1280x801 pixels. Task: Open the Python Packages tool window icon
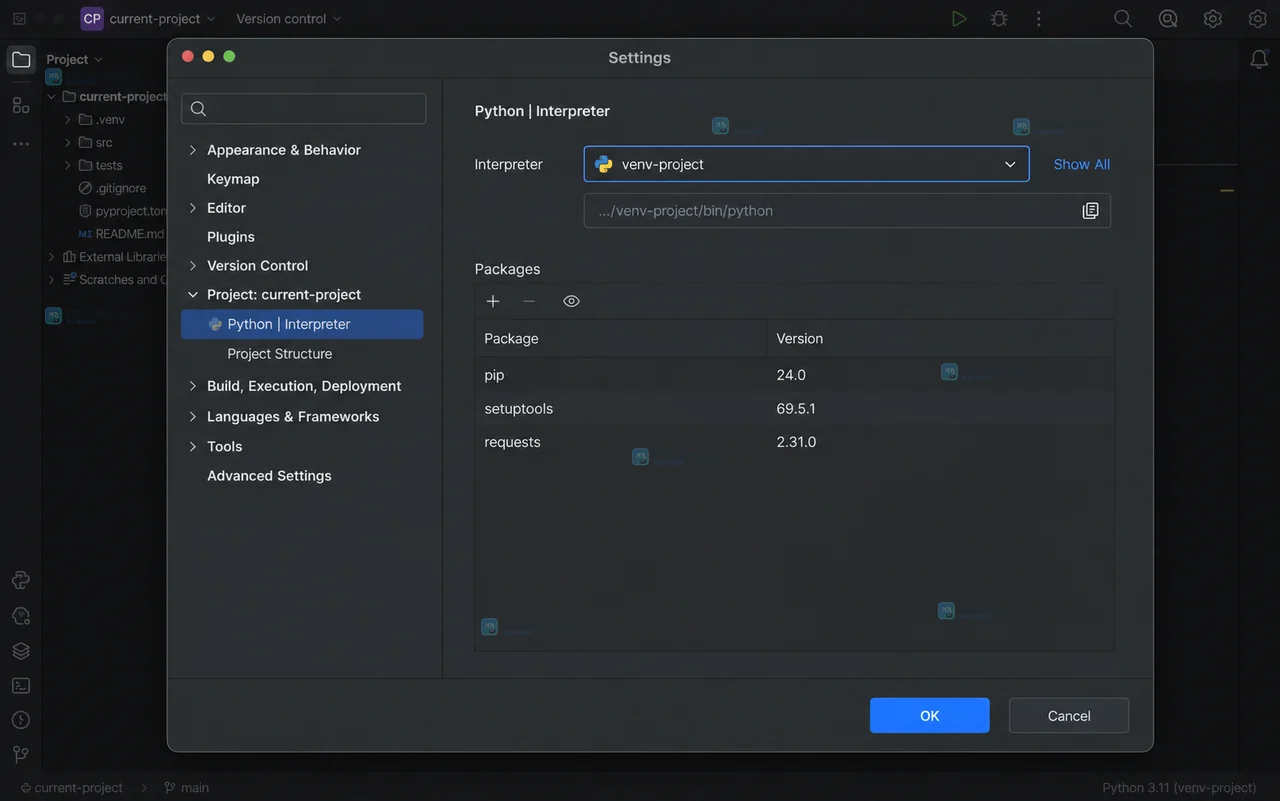coord(21,615)
